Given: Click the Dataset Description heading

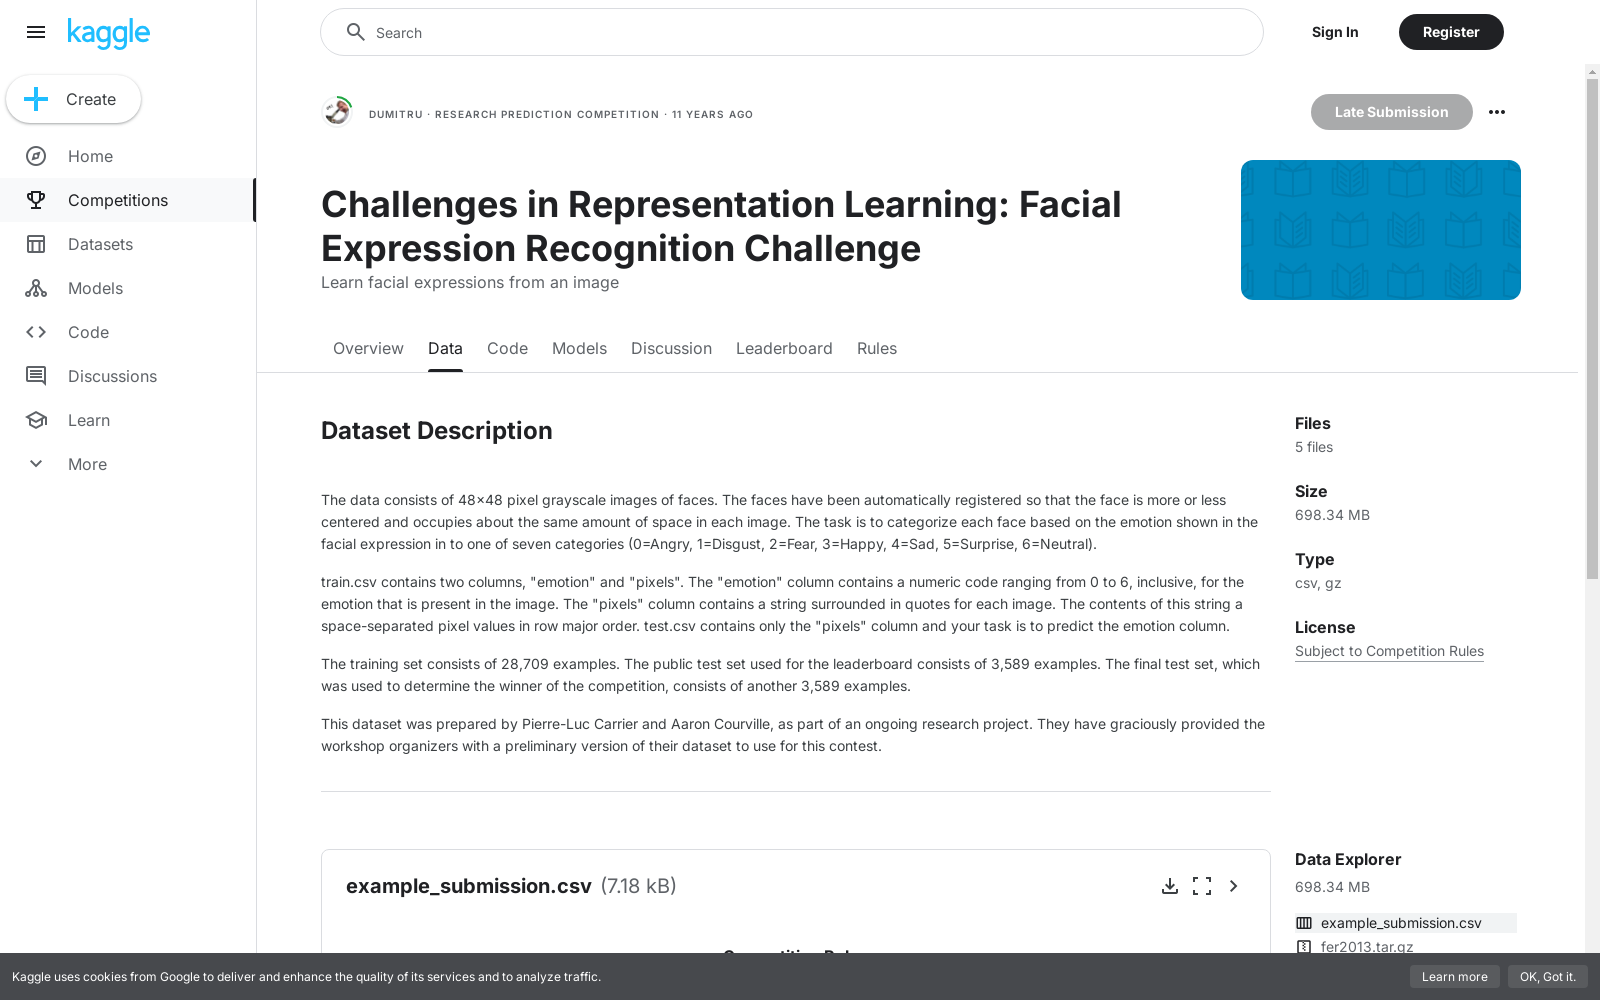Looking at the screenshot, I should [437, 430].
